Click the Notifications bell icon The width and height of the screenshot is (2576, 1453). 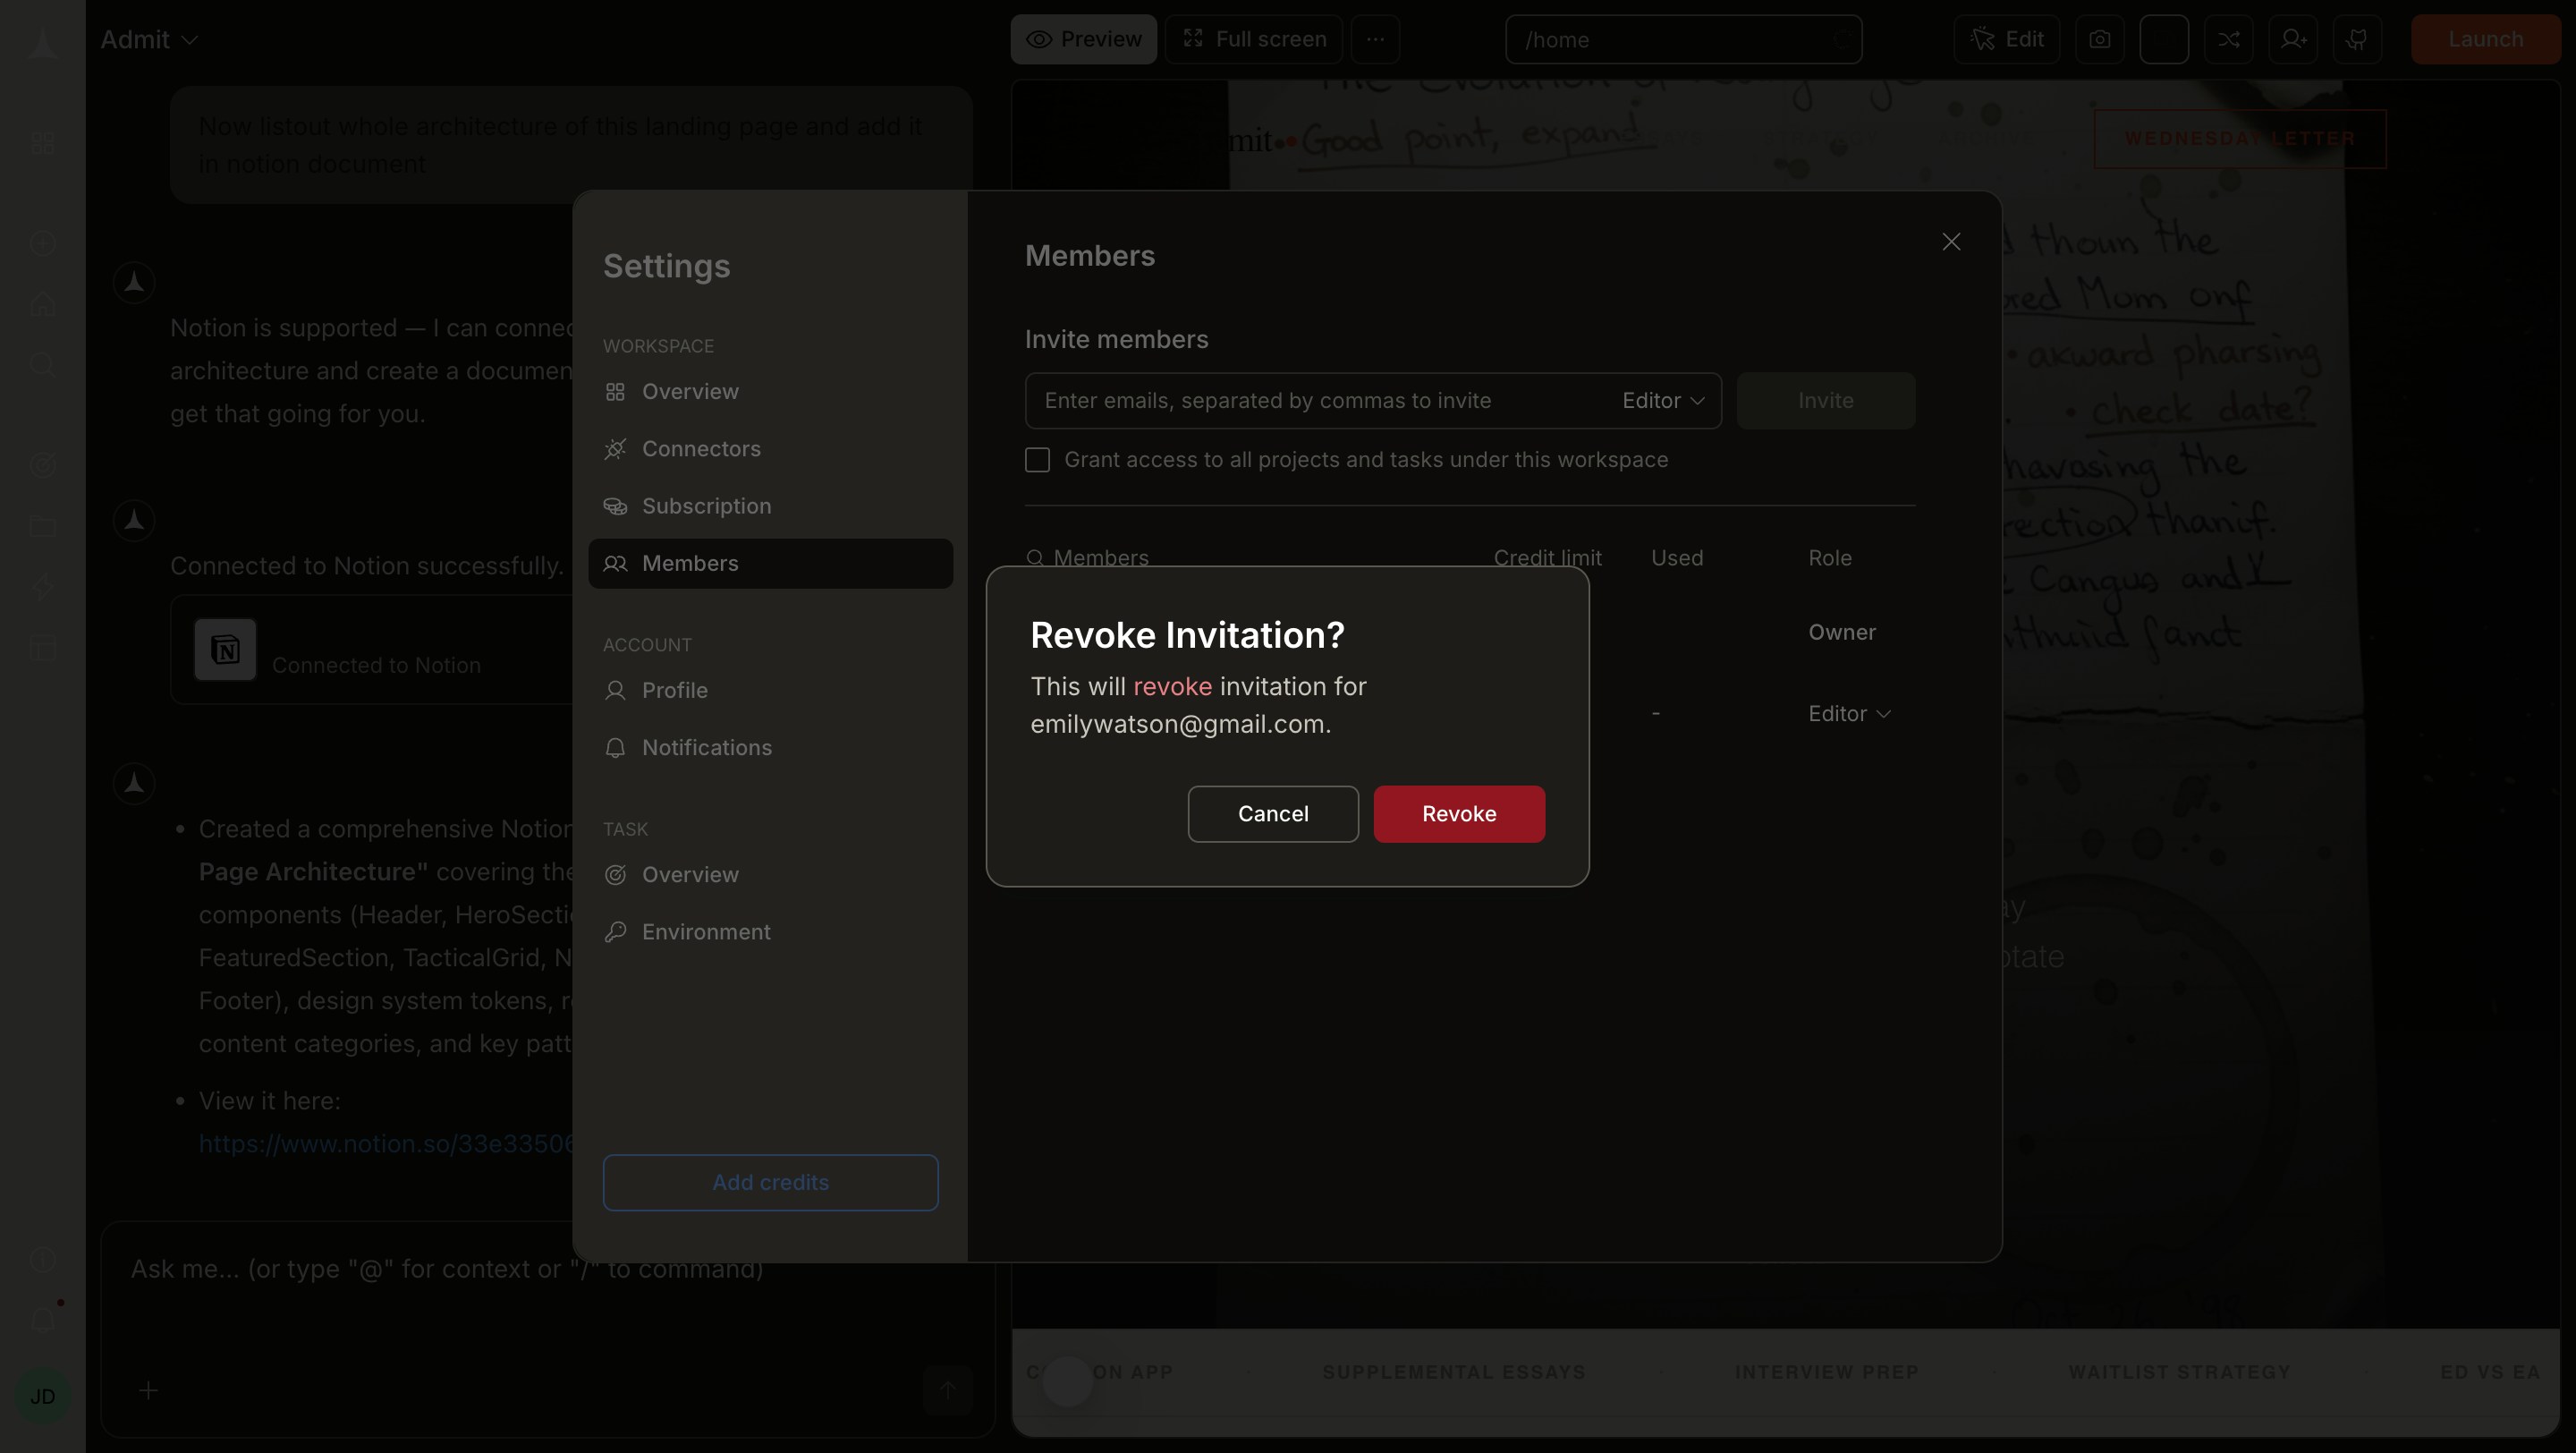(x=615, y=748)
